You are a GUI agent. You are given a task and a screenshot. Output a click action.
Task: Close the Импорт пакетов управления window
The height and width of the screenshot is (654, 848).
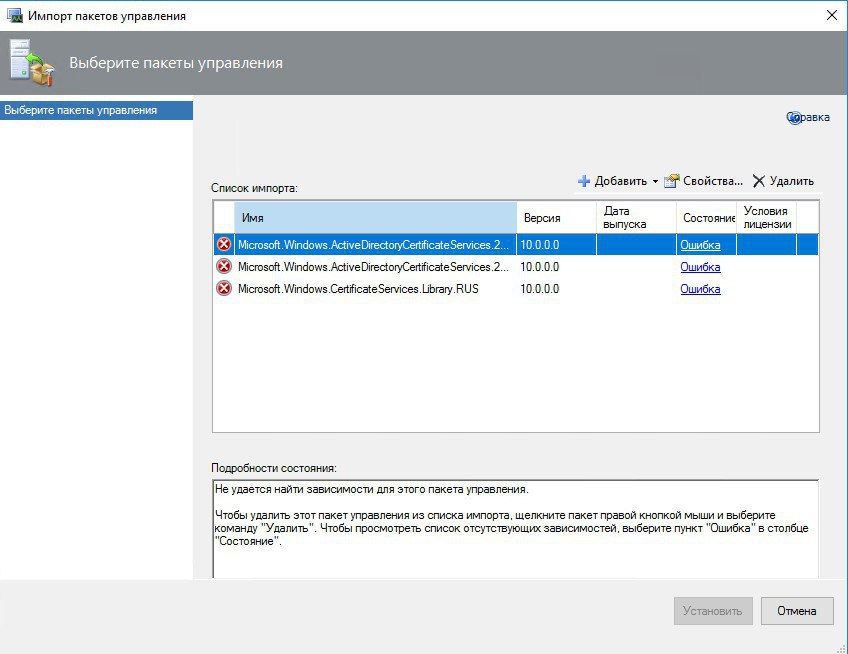click(832, 15)
